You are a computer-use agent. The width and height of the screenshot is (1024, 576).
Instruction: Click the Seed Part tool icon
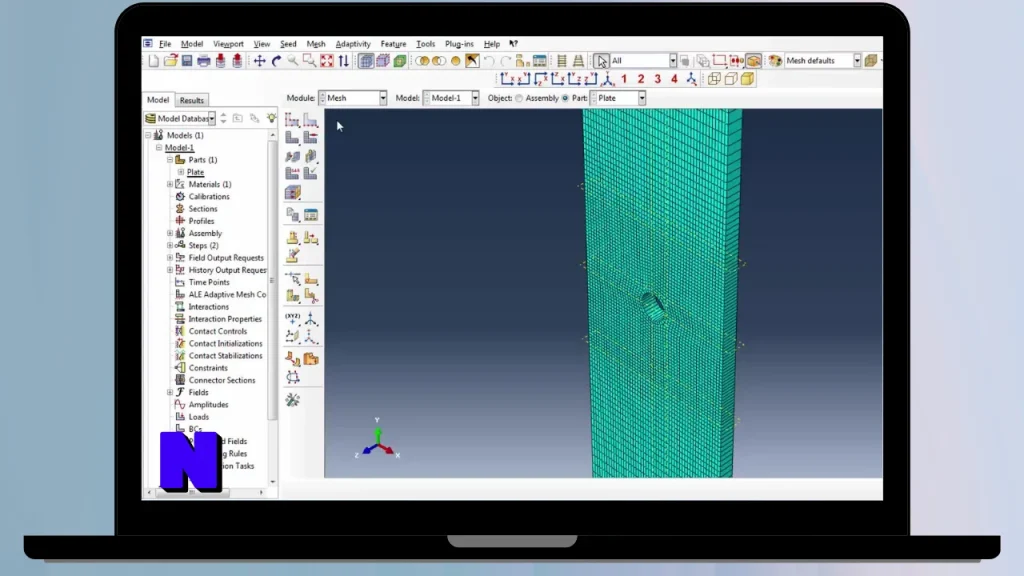(x=292, y=120)
